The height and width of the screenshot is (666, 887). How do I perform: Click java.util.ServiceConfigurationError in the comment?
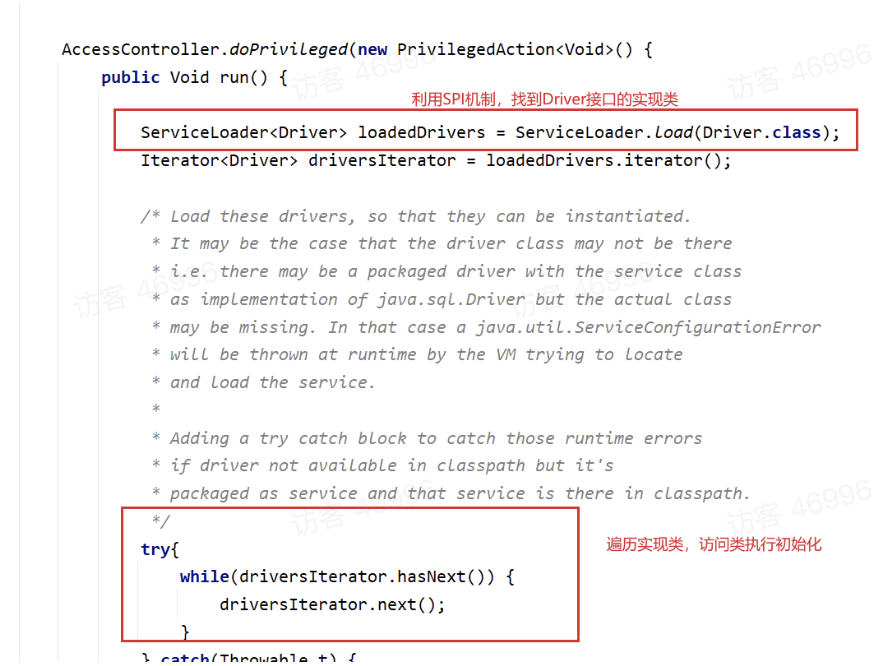pyautogui.click(x=648, y=327)
